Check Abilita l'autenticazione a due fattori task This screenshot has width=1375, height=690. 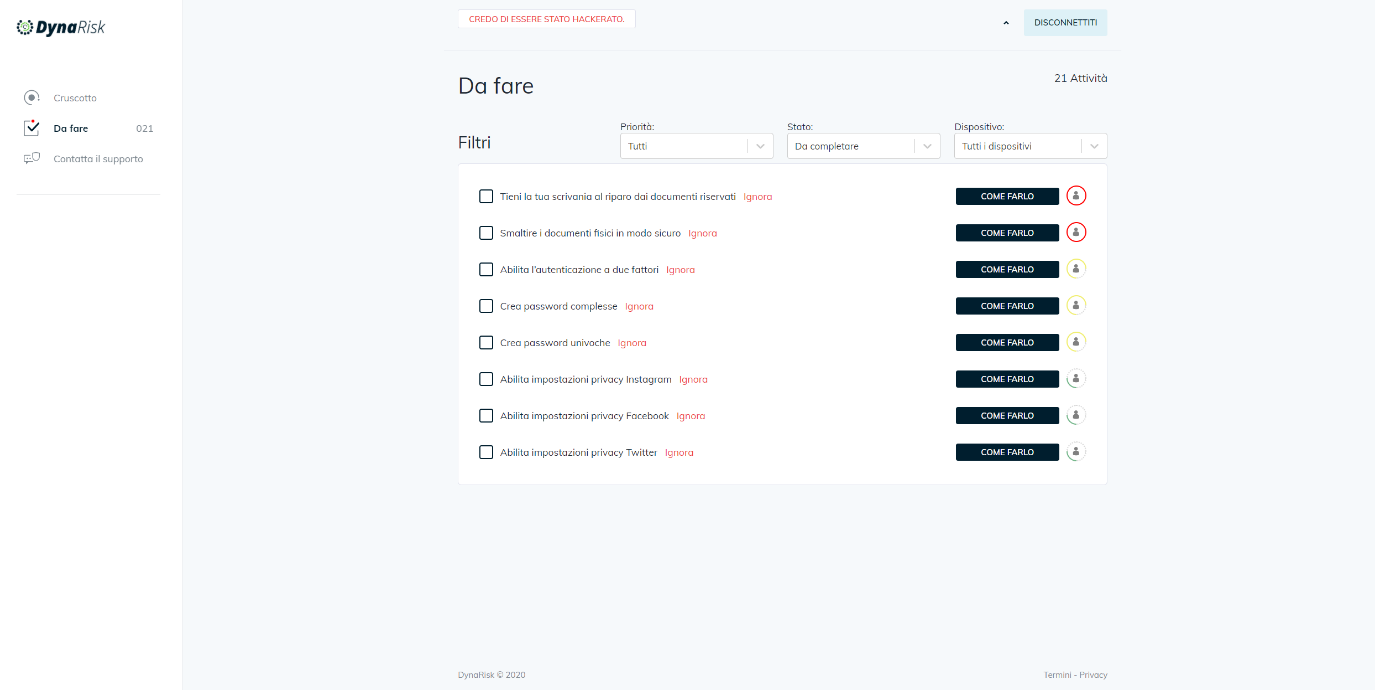click(486, 269)
